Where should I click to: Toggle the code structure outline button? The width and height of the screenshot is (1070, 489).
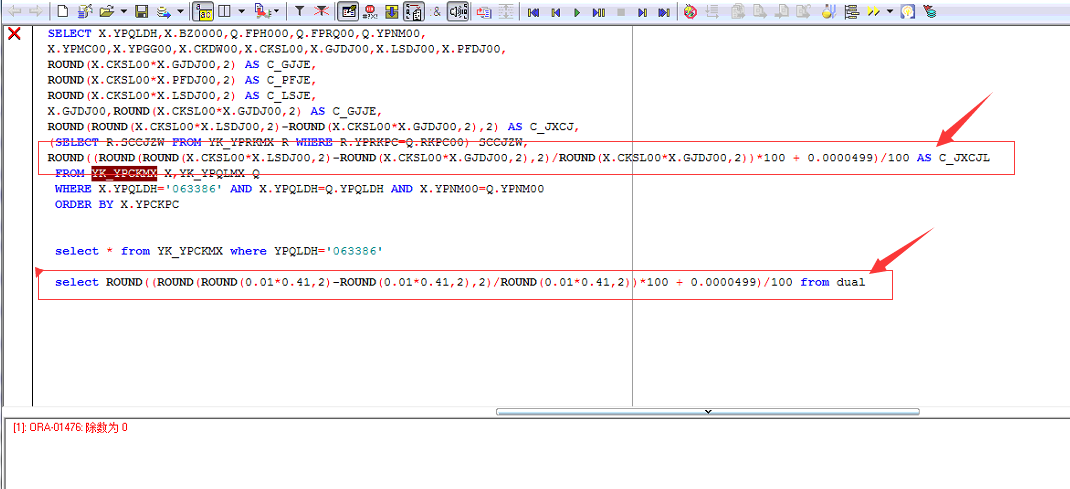coord(414,11)
